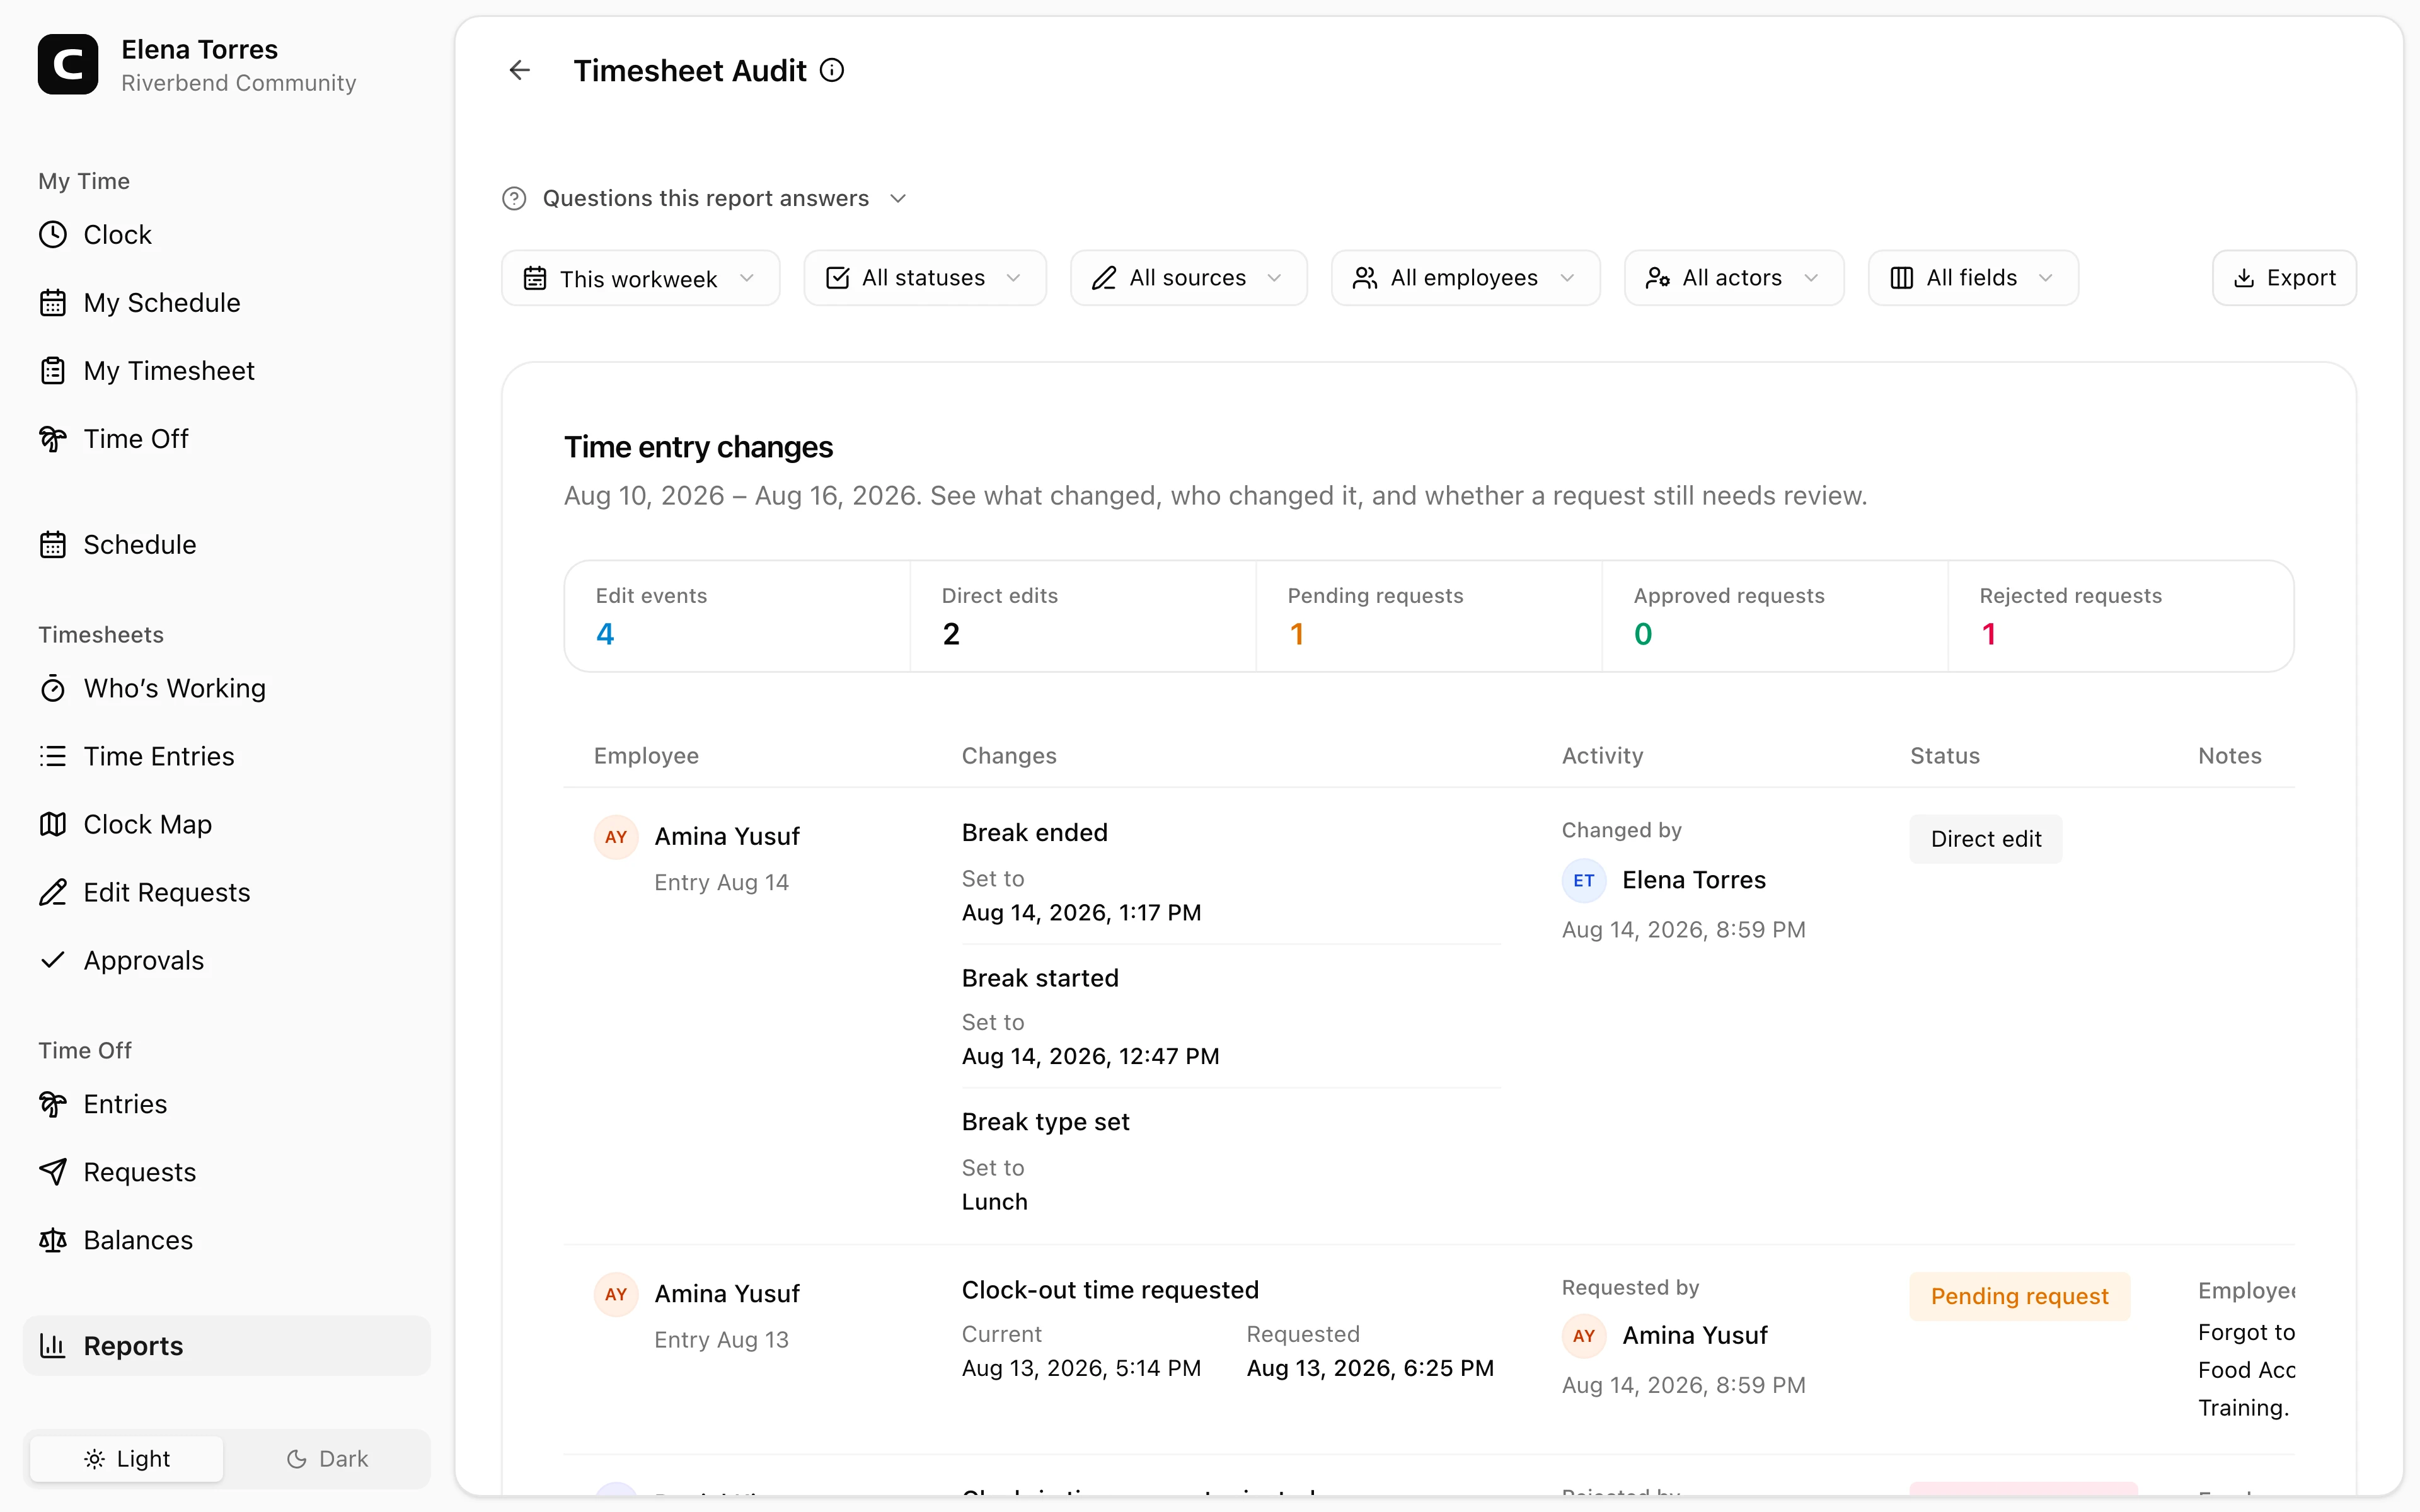Click Amina Yusuf under Requested by

(x=1695, y=1335)
